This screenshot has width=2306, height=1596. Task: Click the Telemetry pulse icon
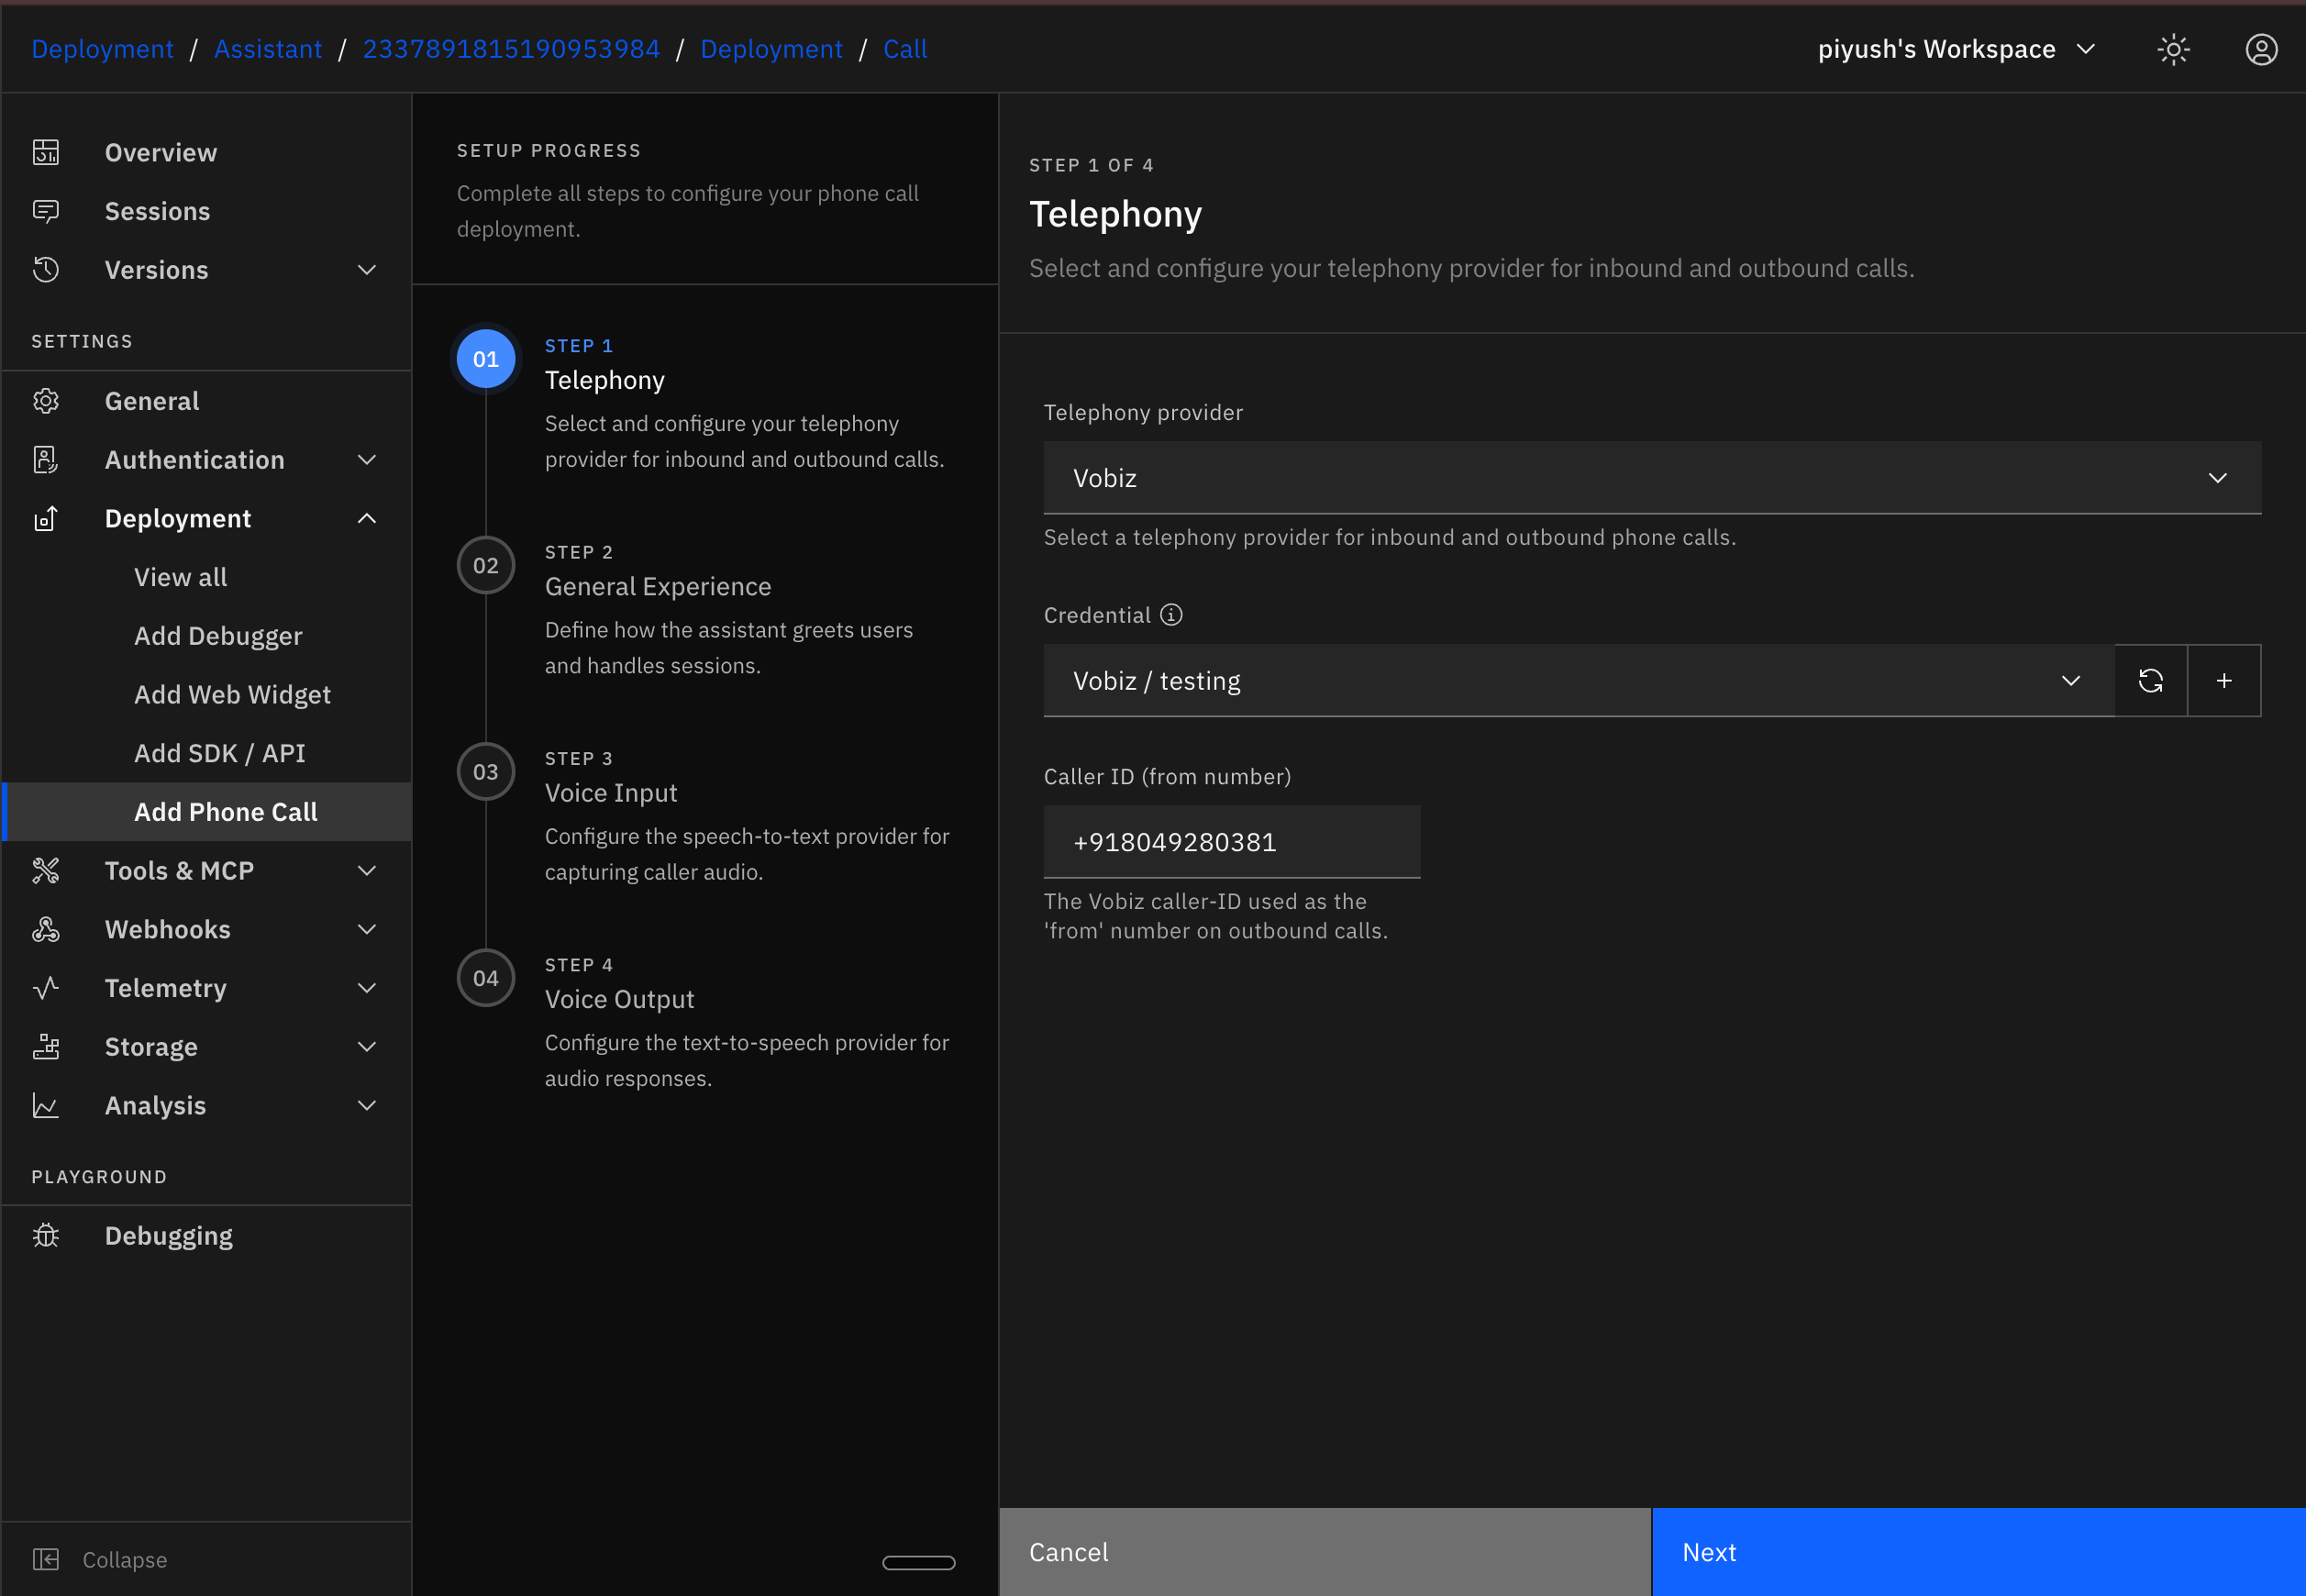click(46, 988)
